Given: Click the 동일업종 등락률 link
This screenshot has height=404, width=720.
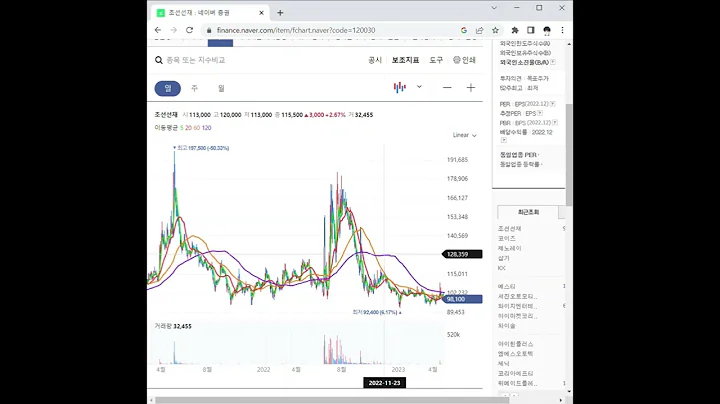Looking at the screenshot, I should [x=520, y=164].
